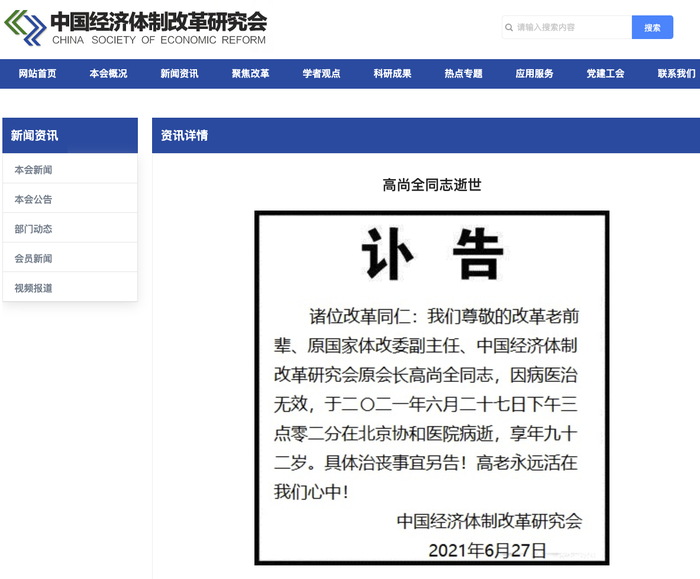Click the magnifier icon in search box
The width and height of the screenshot is (700, 579).
click(509, 28)
